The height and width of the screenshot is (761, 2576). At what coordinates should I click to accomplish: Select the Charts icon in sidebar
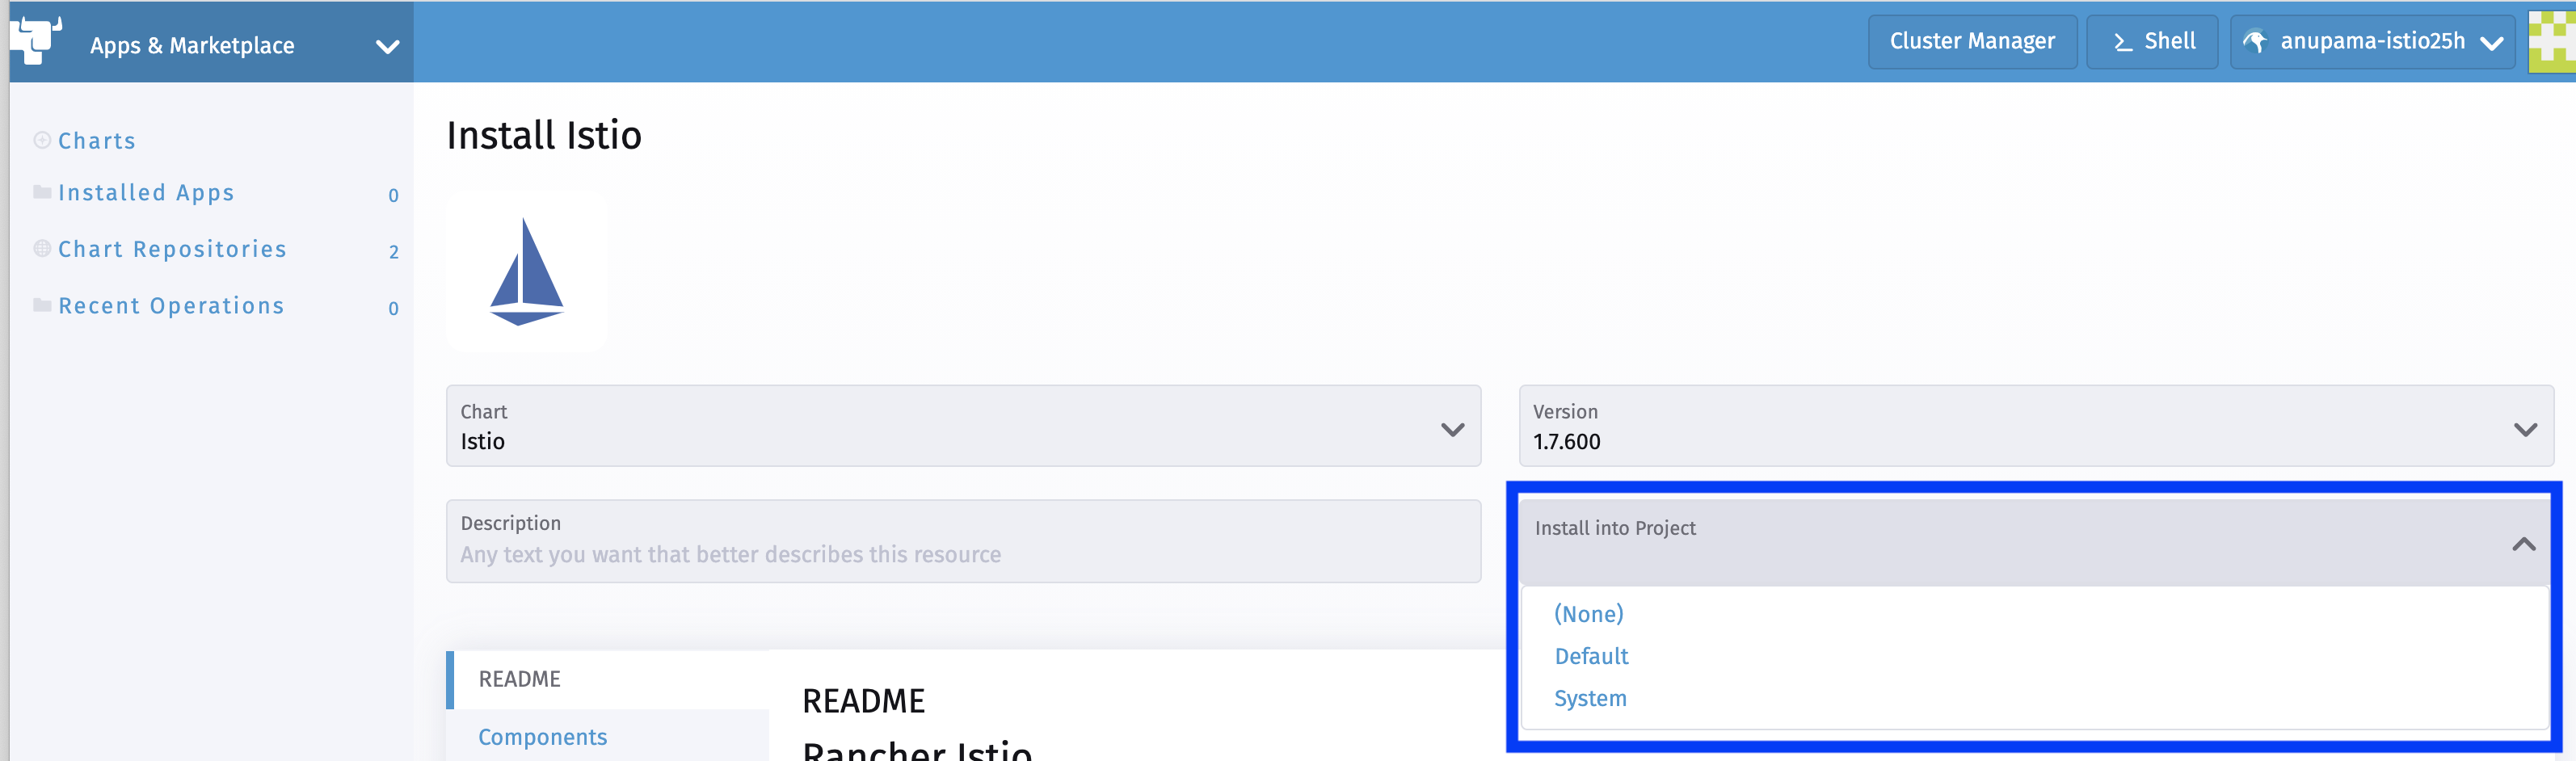point(42,140)
